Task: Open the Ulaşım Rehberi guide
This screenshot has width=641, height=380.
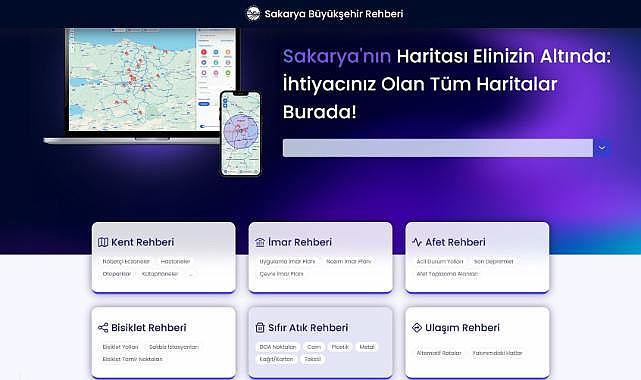Action: (x=477, y=342)
